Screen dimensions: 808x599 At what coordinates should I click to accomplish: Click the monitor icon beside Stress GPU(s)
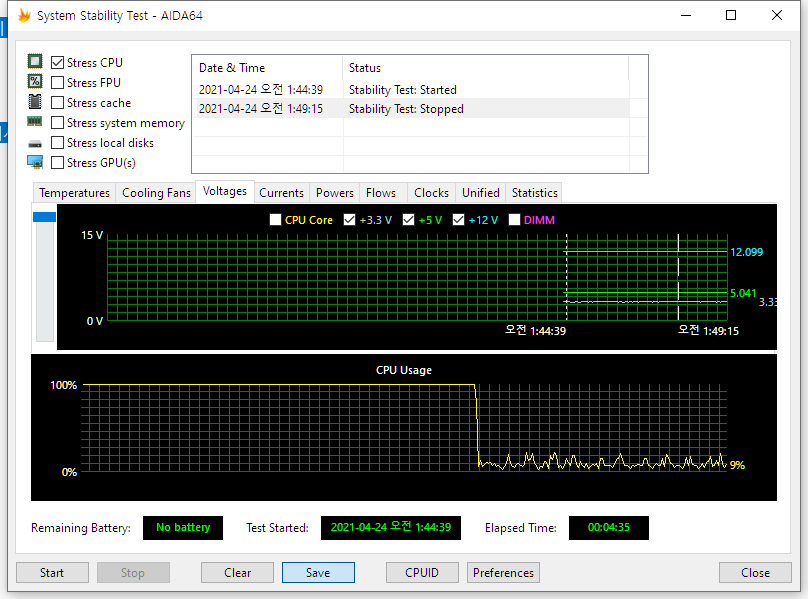pos(35,162)
